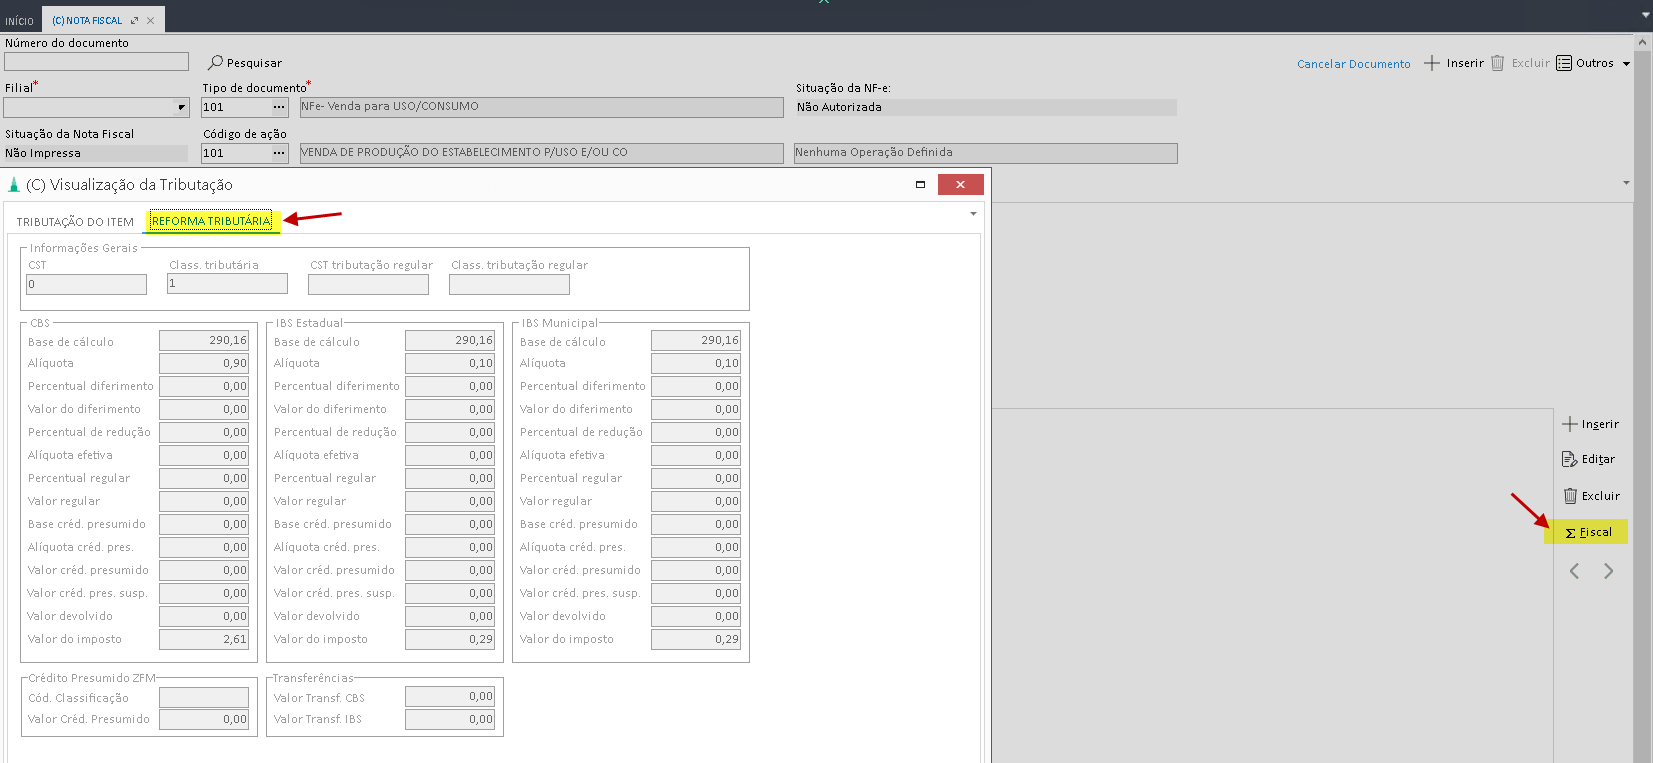1653x763 pixels.
Task: Click the Excluir trash icon in side panel
Action: coord(1570,496)
